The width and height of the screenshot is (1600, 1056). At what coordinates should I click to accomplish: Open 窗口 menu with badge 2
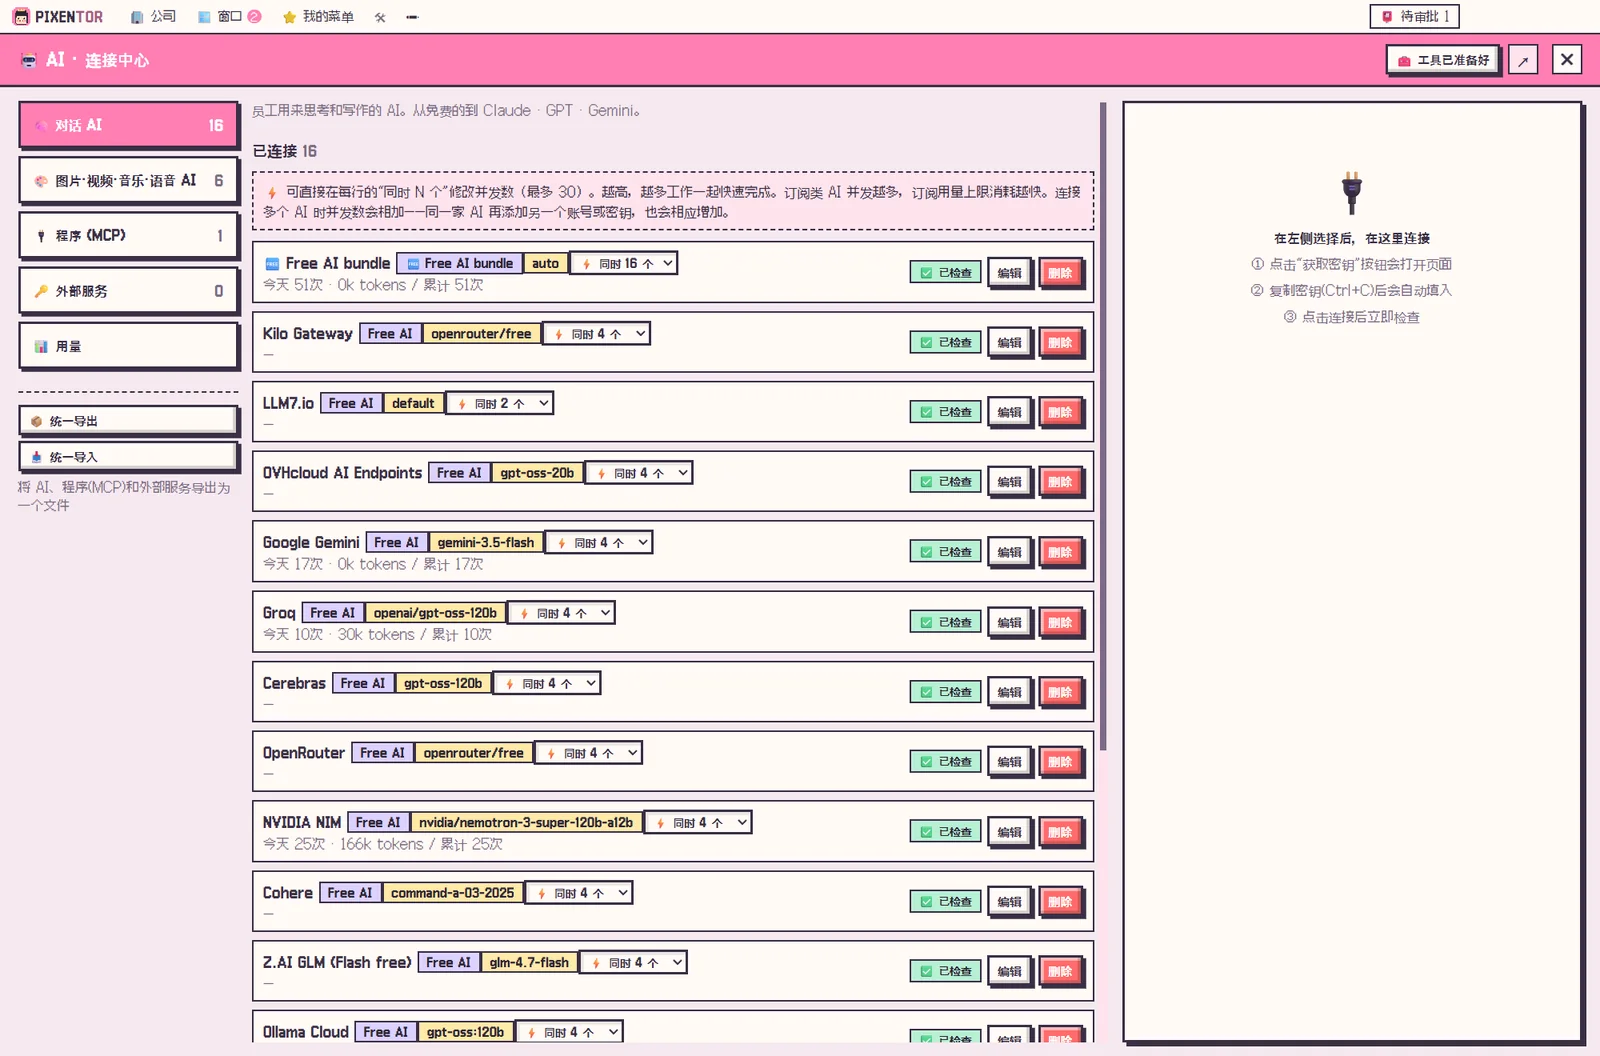(230, 17)
